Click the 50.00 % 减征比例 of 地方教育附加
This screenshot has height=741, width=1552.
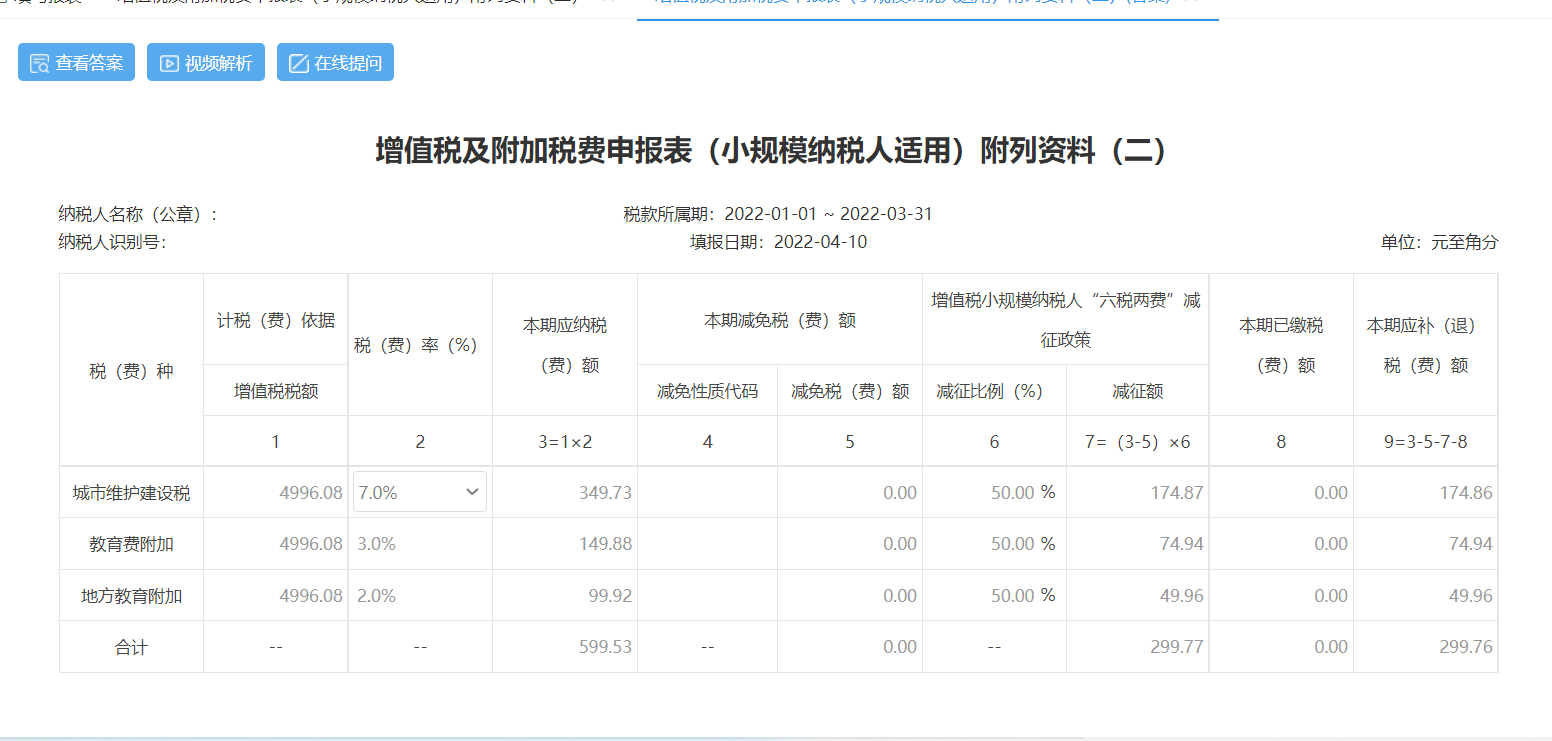[x=1023, y=596]
